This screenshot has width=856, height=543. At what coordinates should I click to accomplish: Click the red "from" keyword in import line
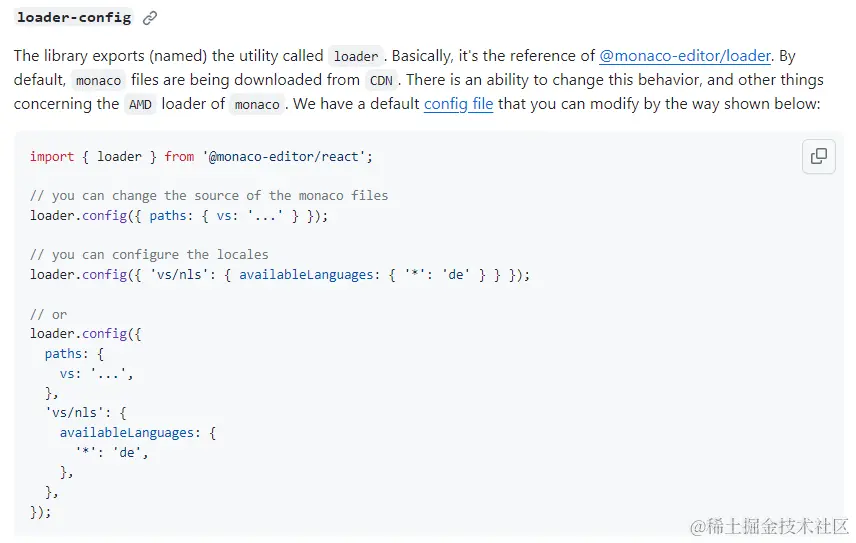pos(179,157)
